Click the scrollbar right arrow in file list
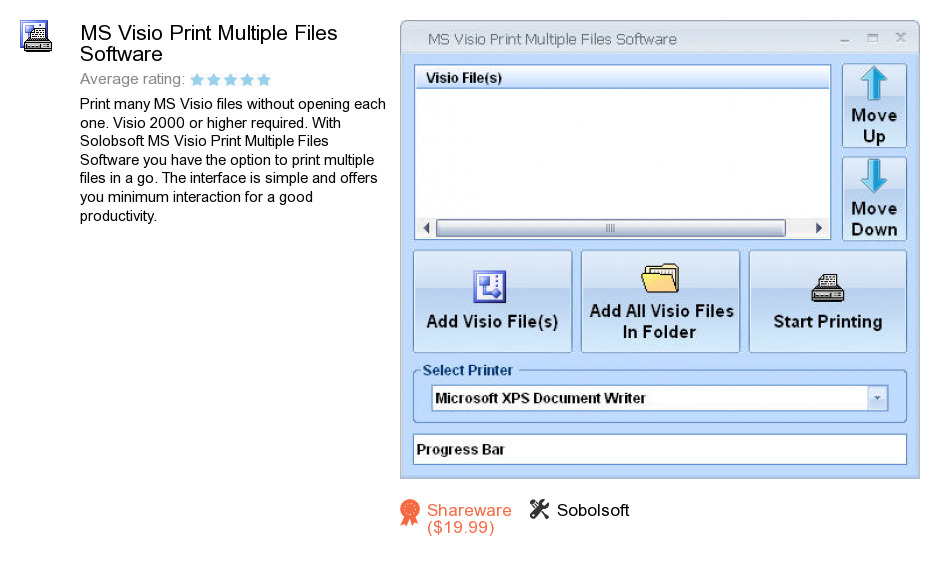The image size is (940, 563). 818,228
